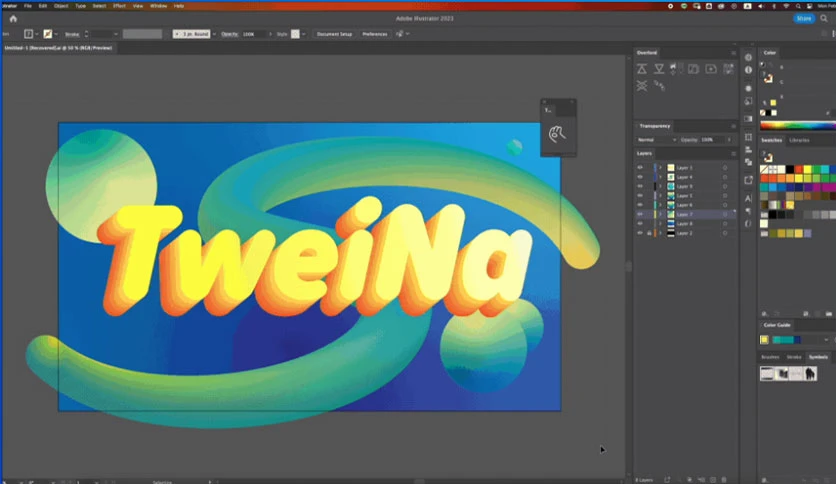Open the stroke weight dropdown
The width and height of the screenshot is (836, 484).
(116, 34)
